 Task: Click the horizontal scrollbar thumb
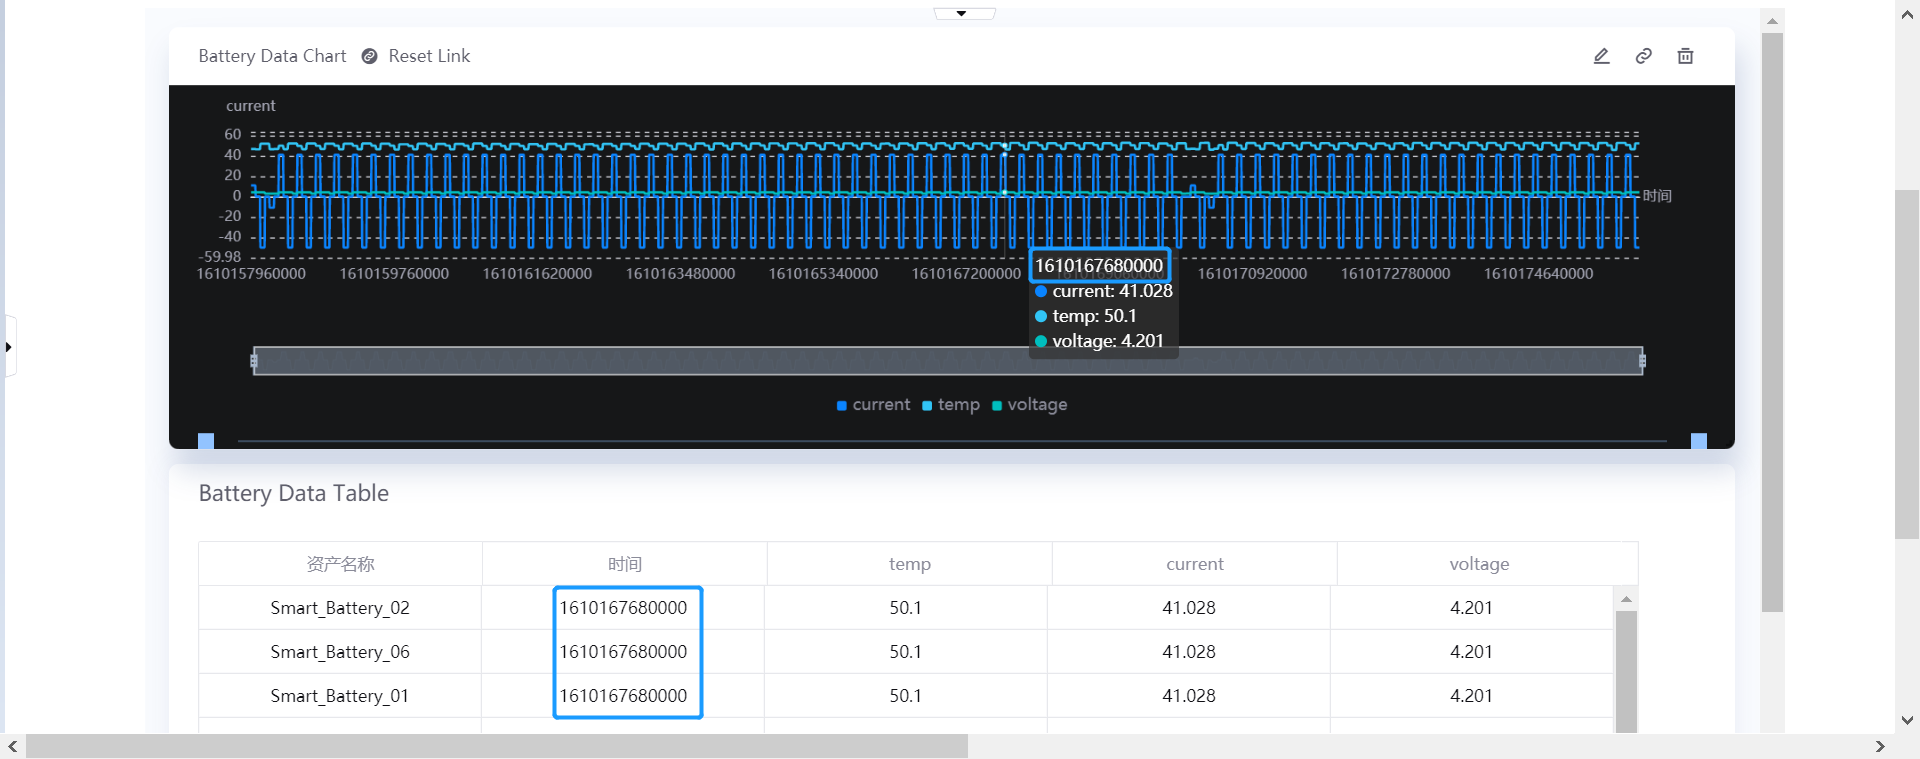(x=497, y=746)
